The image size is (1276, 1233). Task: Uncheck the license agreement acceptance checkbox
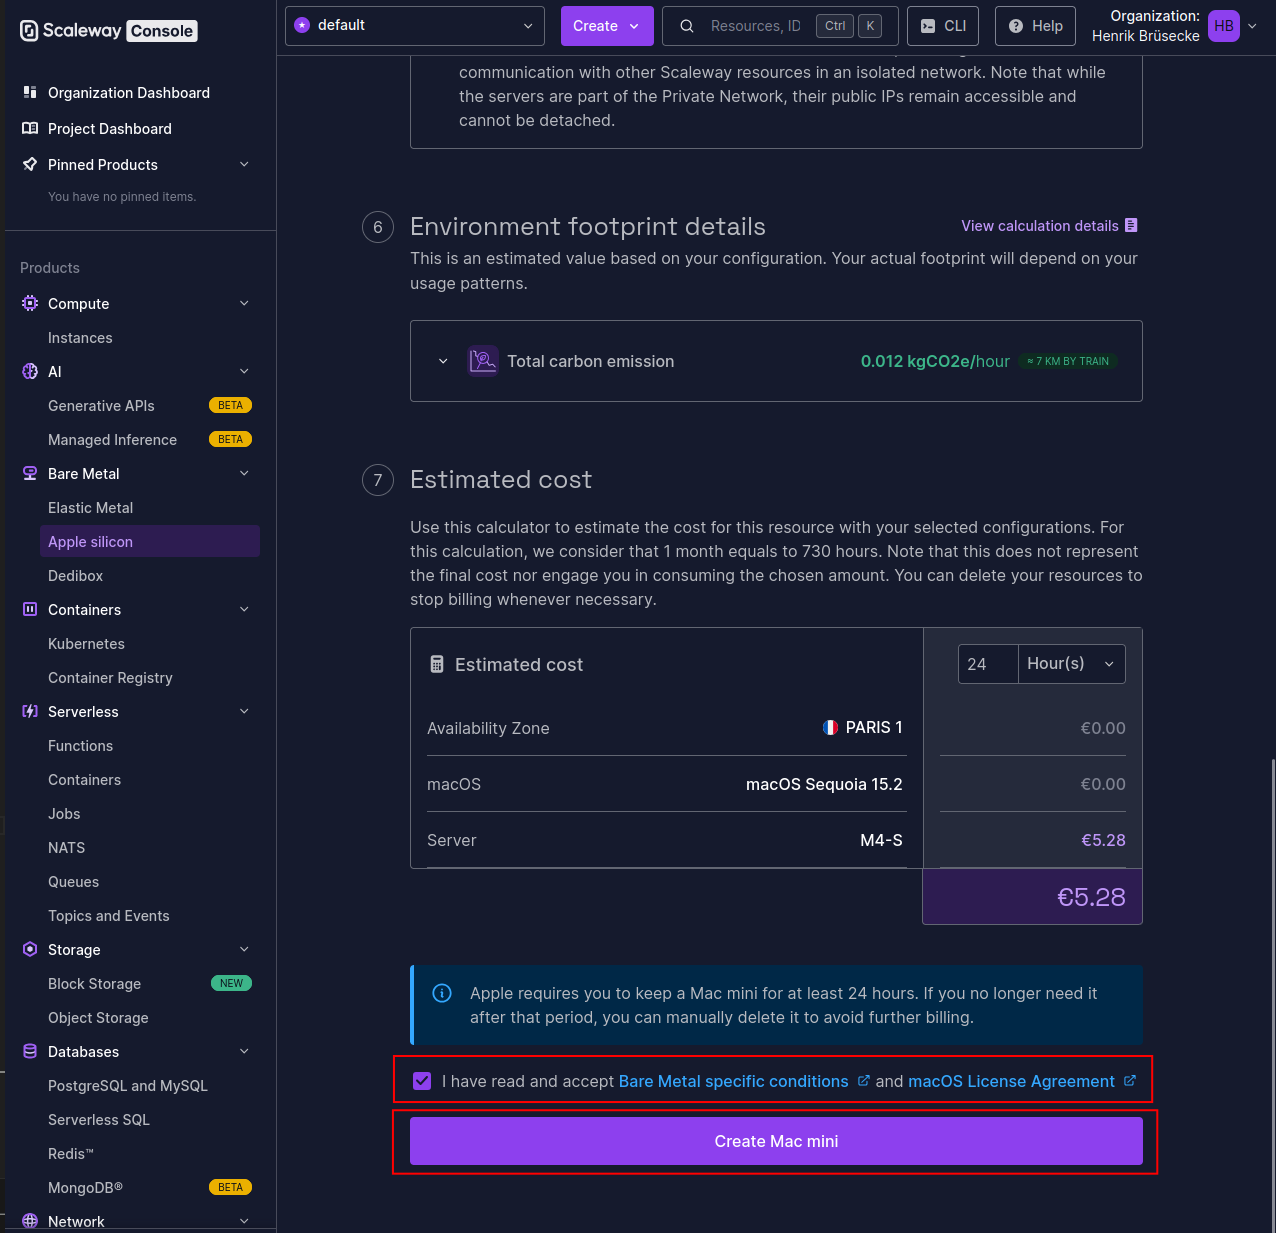tap(422, 1081)
